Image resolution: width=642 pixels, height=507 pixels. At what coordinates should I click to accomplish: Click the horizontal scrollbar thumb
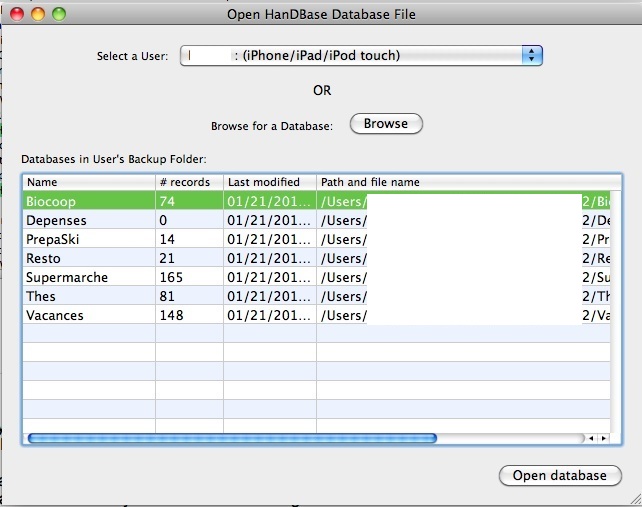[x=232, y=438]
